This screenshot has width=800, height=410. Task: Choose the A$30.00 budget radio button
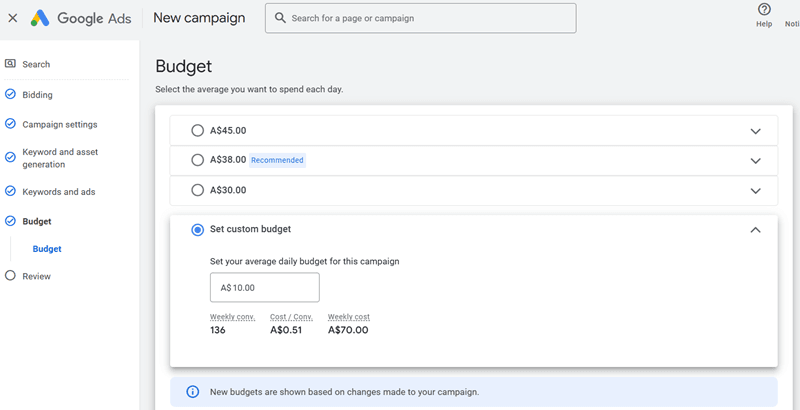197,190
